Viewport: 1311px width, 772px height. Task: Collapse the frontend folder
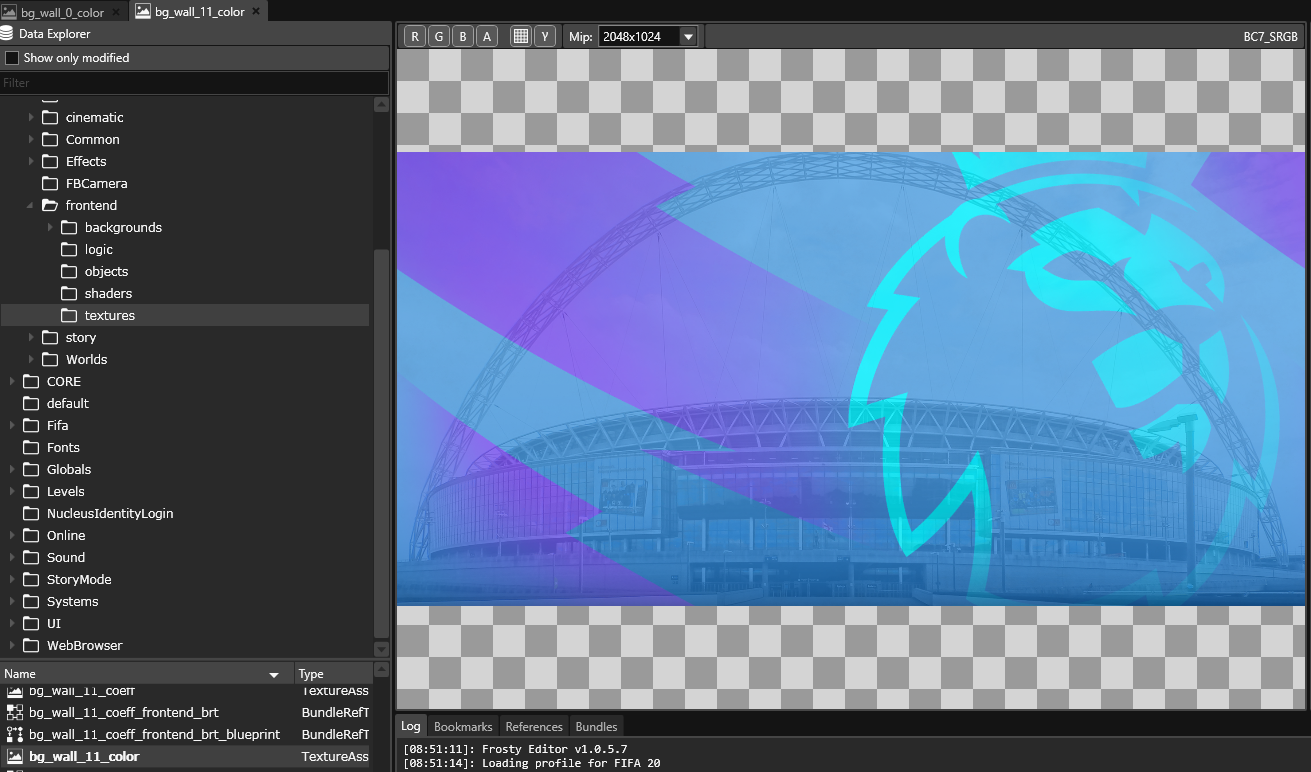pyautogui.click(x=31, y=205)
